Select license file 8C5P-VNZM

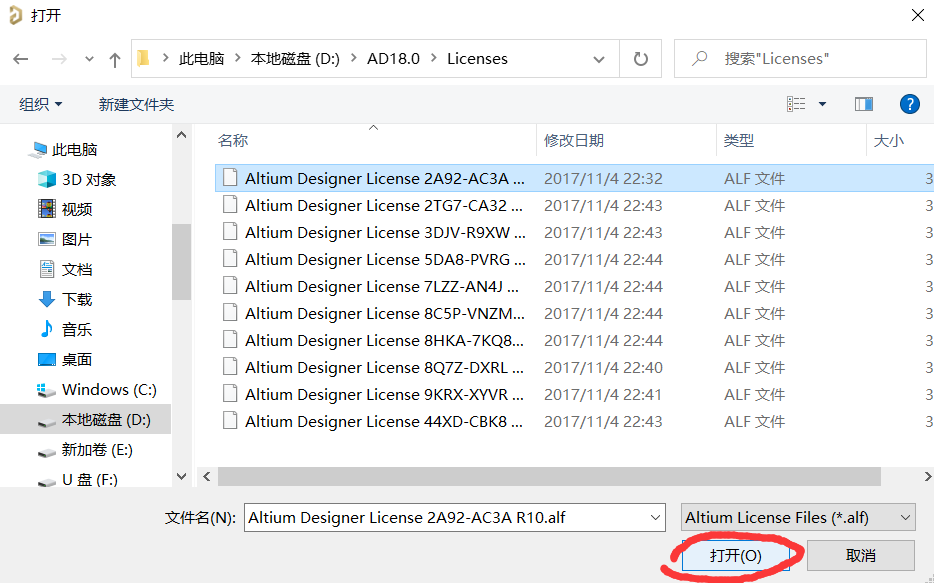[x=385, y=313]
